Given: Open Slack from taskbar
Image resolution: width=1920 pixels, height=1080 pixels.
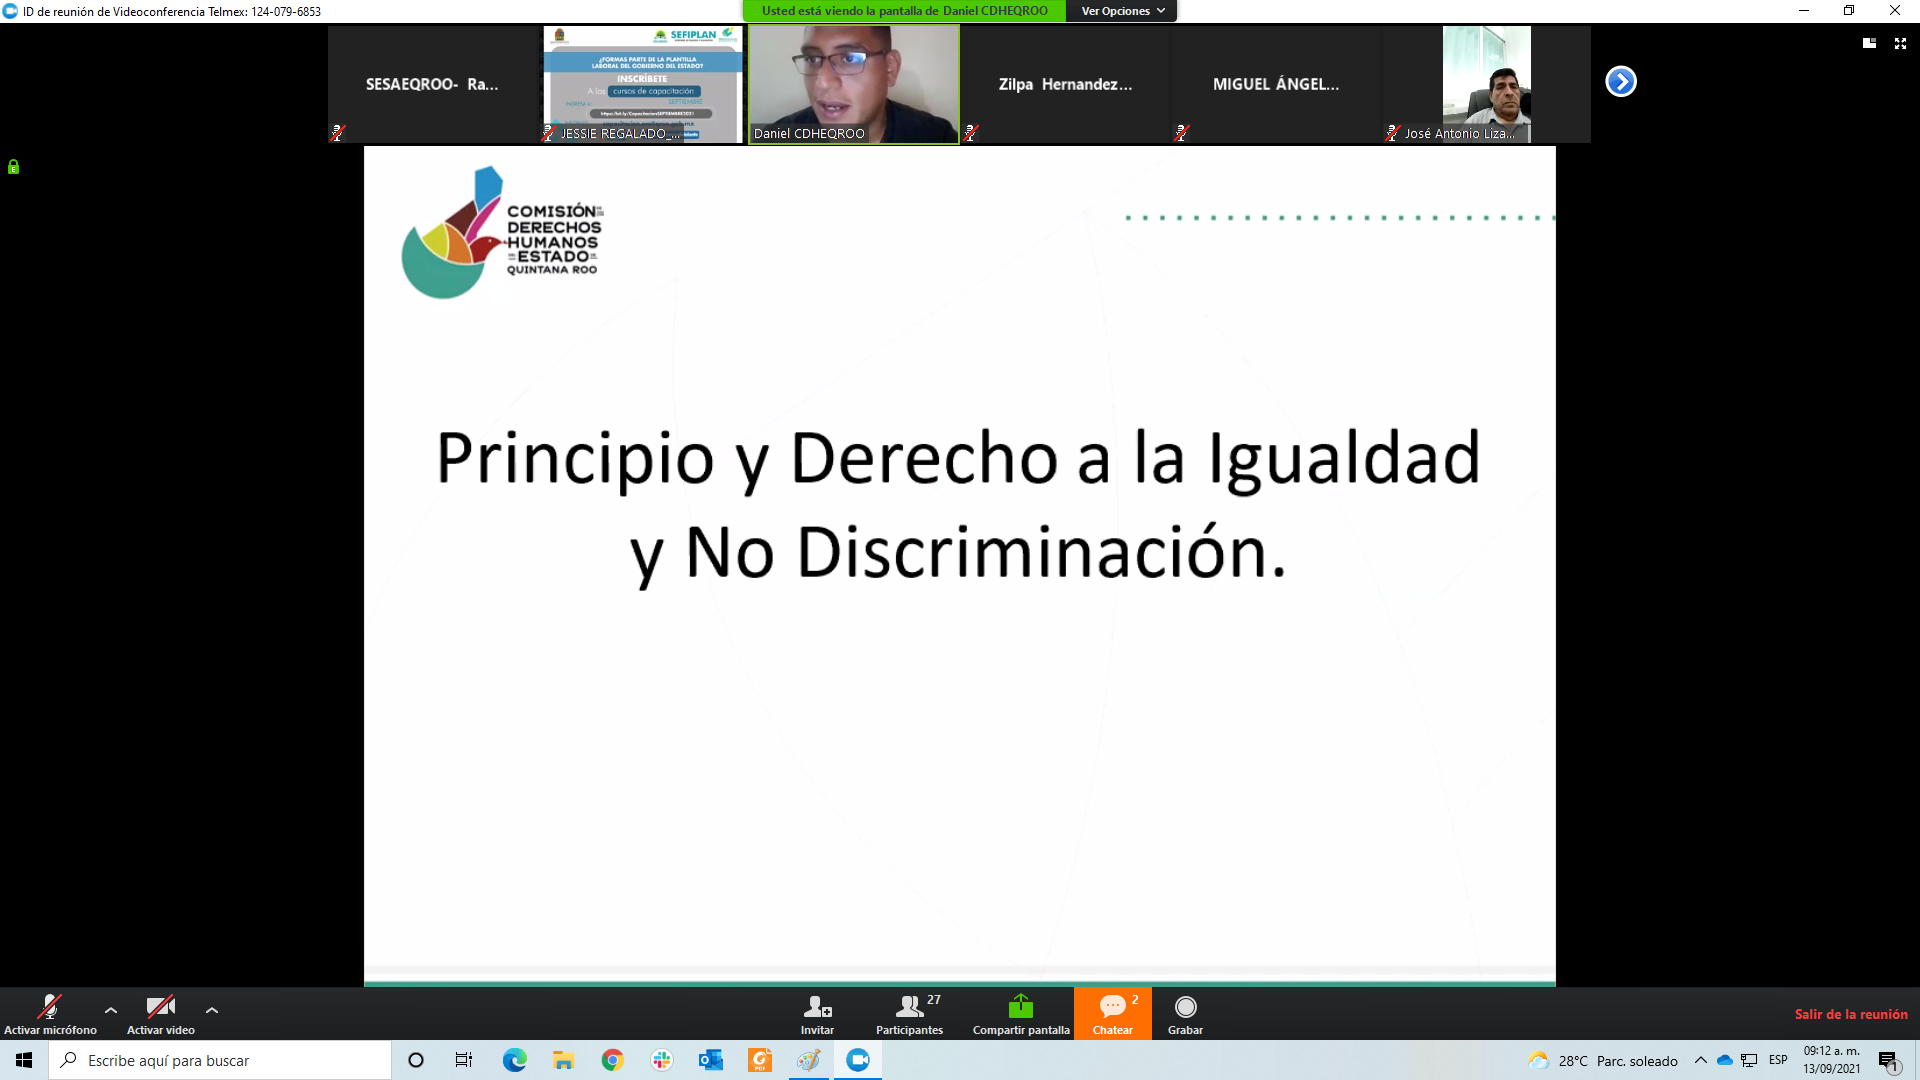Looking at the screenshot, I should click(x=661, y=1060).
